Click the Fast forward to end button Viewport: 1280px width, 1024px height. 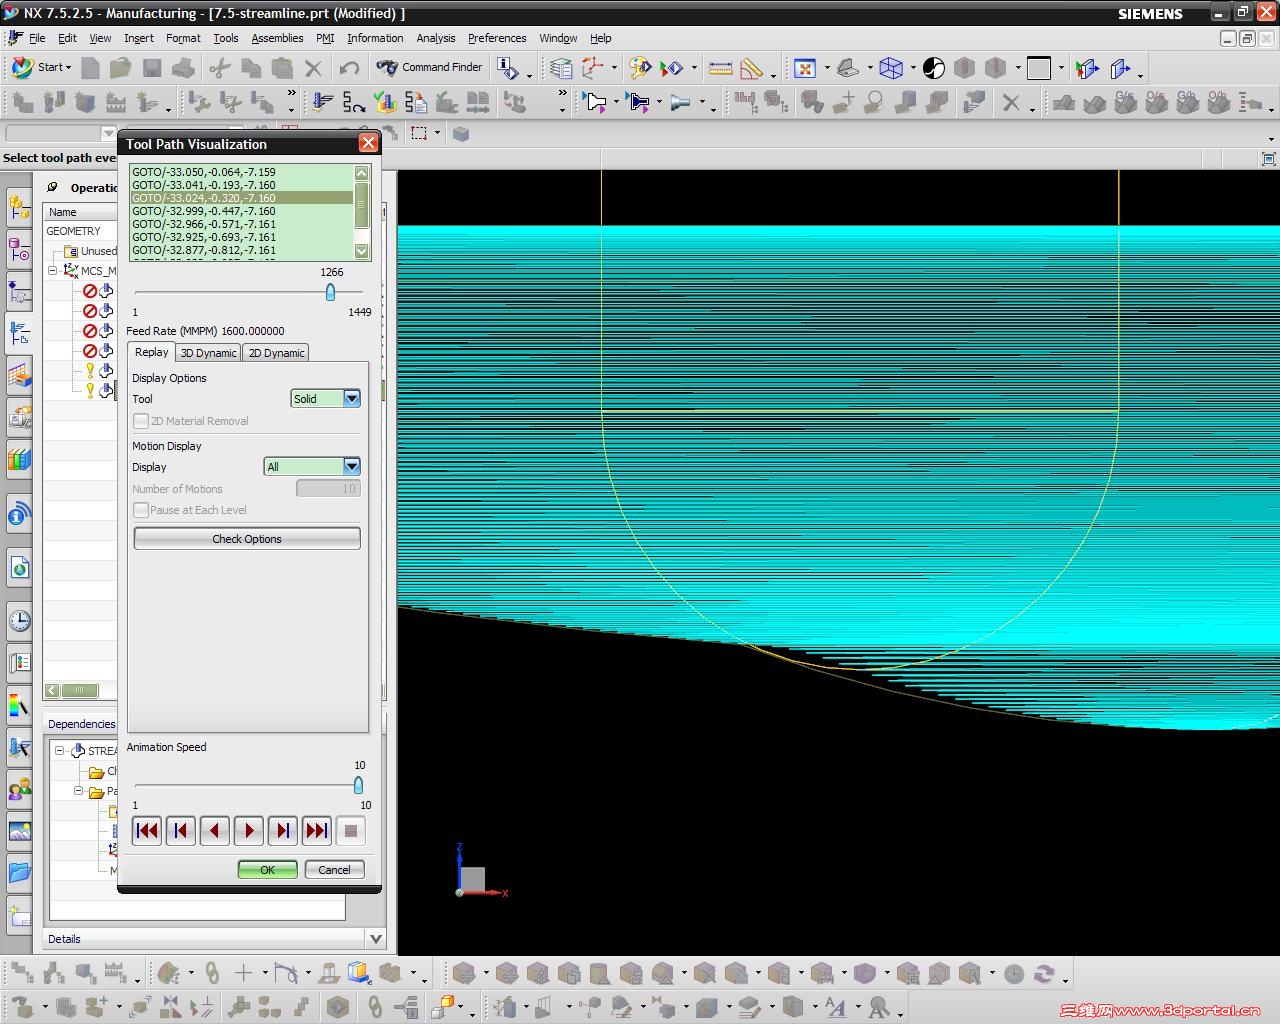[317, 830]
